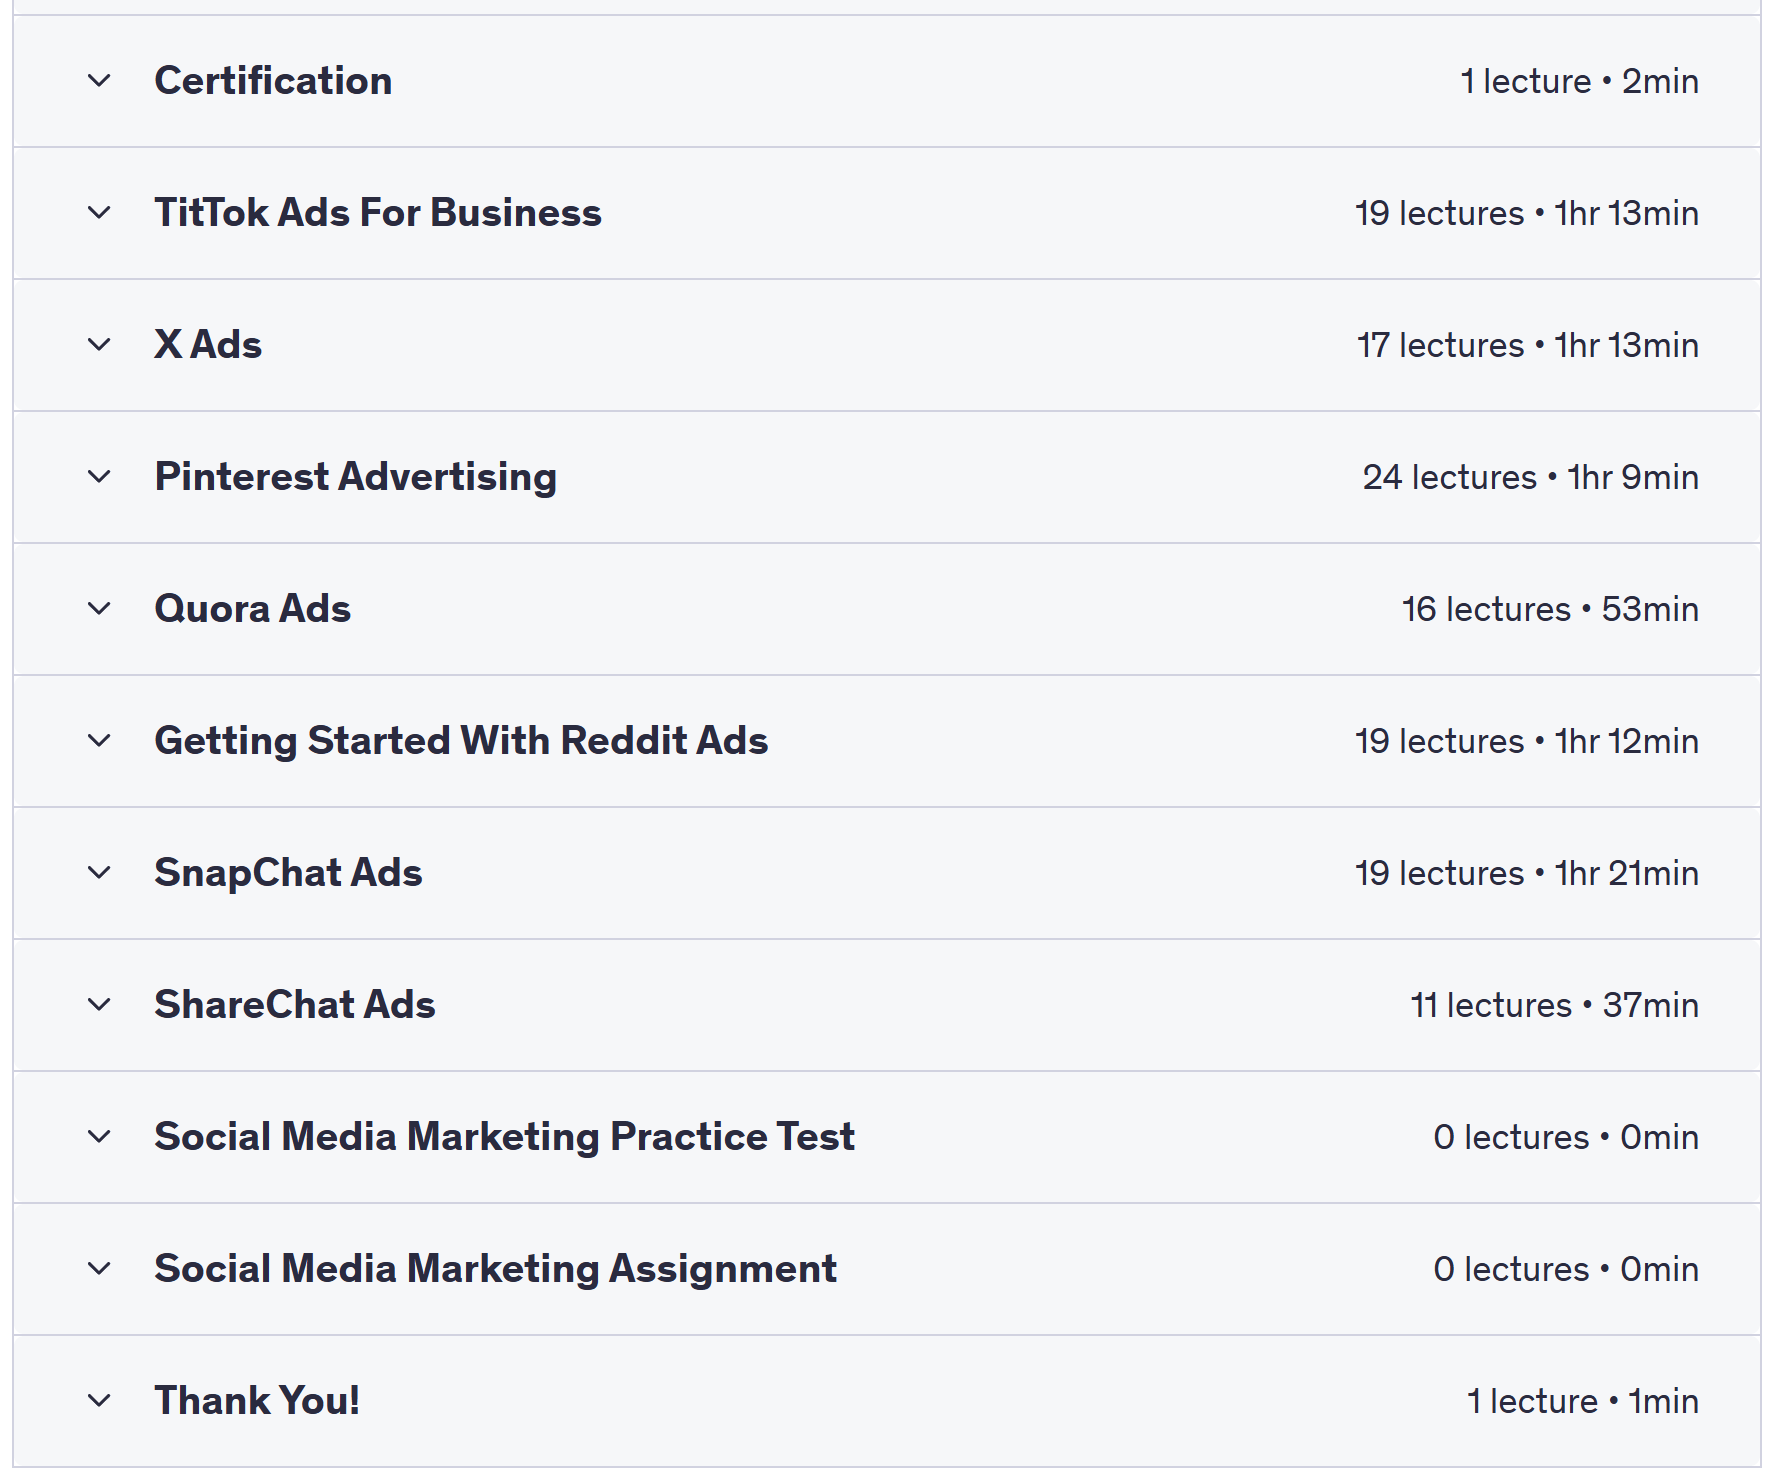Click '1 lecture • 2min' Certification summary

[1579, 81]
